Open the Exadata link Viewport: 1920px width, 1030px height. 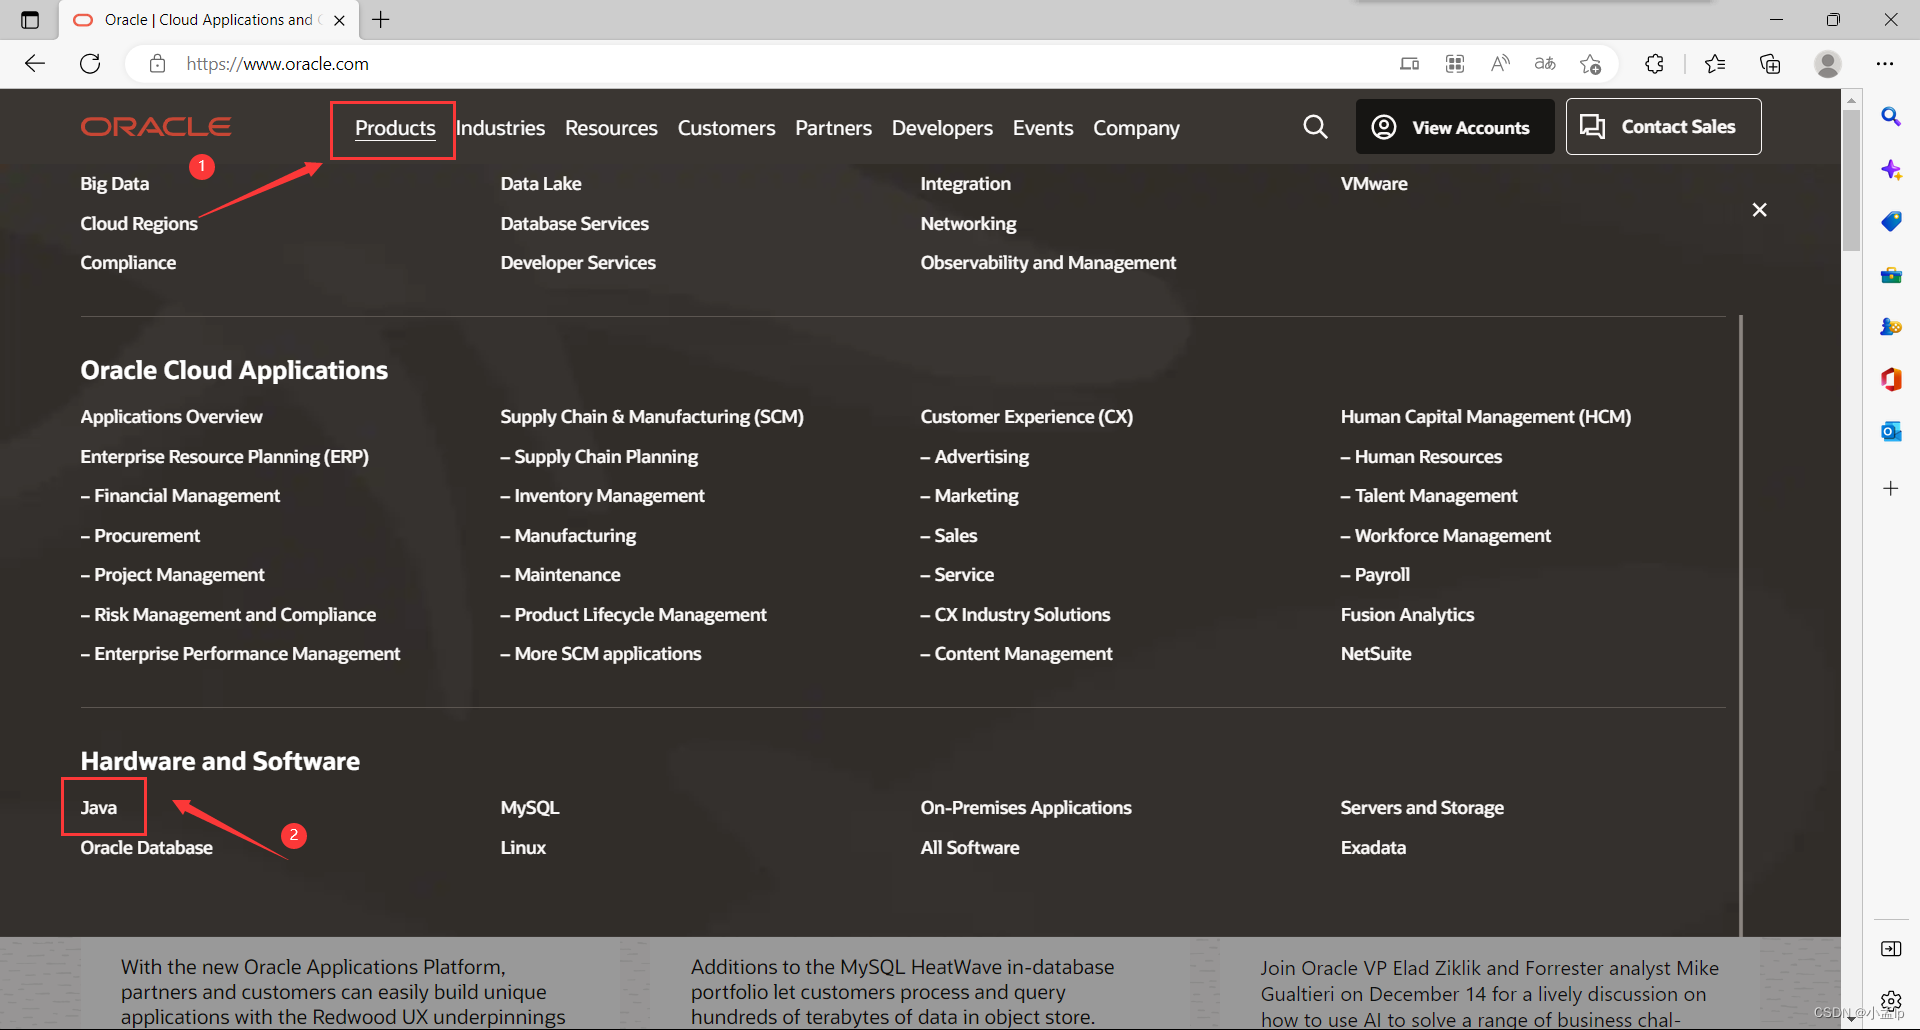click(x=1373, y=847)
